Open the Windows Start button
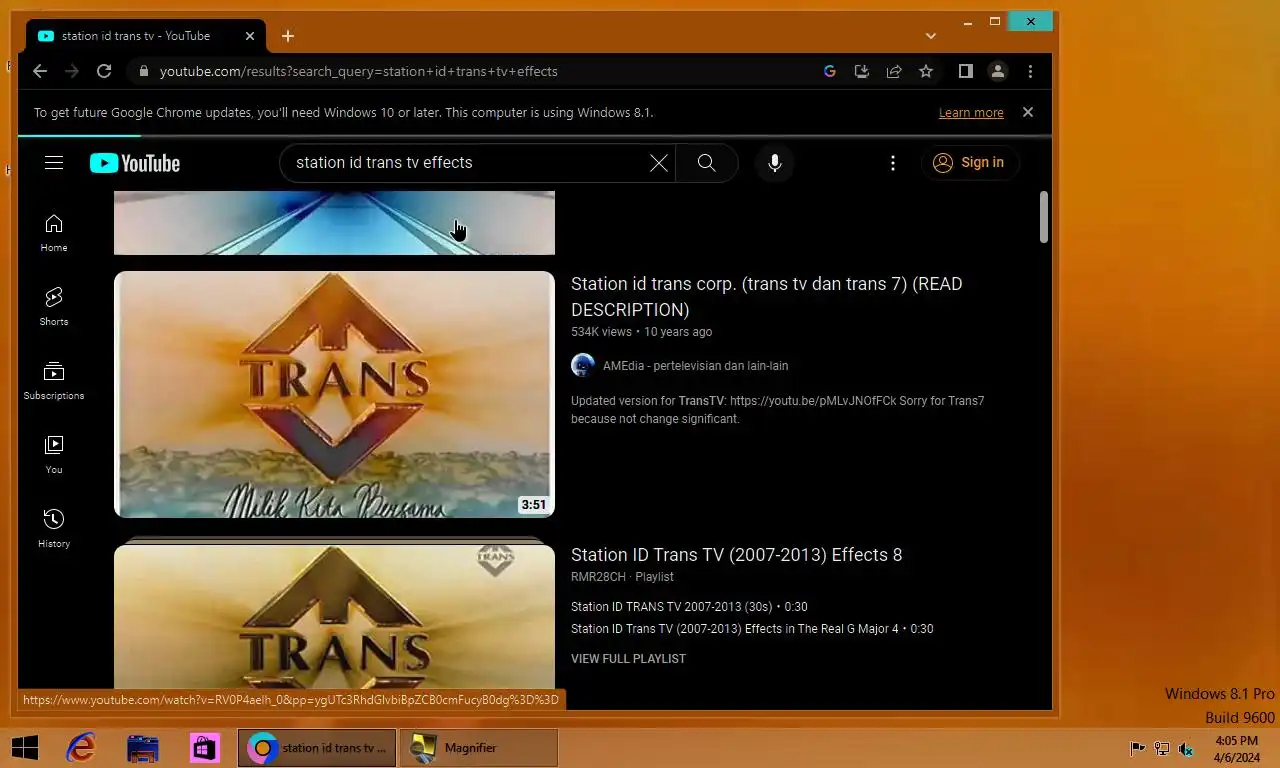 tap(25, 748)
